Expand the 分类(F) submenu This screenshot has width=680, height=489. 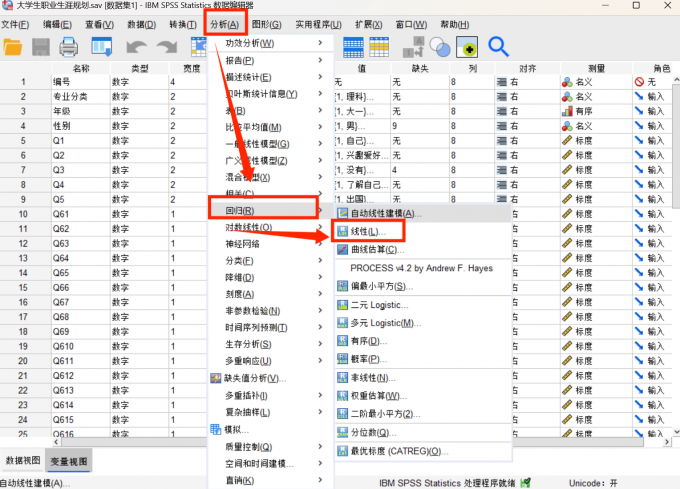click(271, 261)
